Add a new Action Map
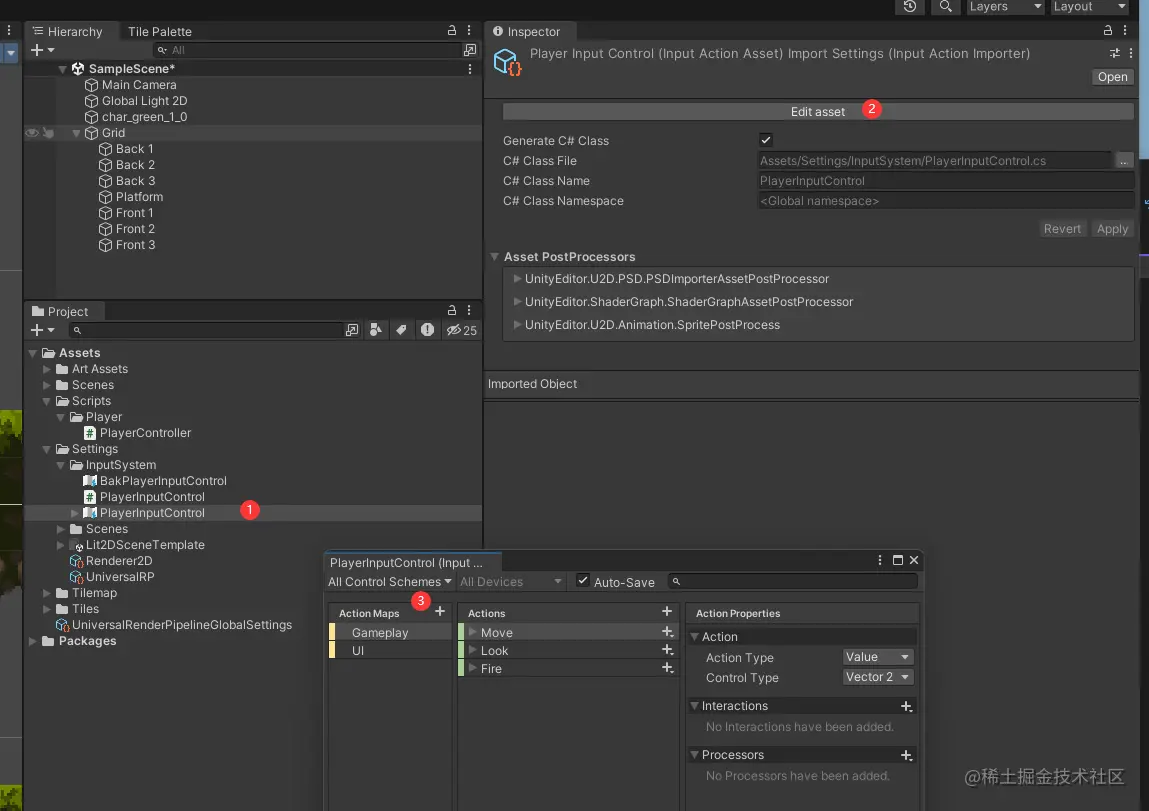Image resolution: width=1149 pixels, height=811 pixels. (x=440, y=611)
